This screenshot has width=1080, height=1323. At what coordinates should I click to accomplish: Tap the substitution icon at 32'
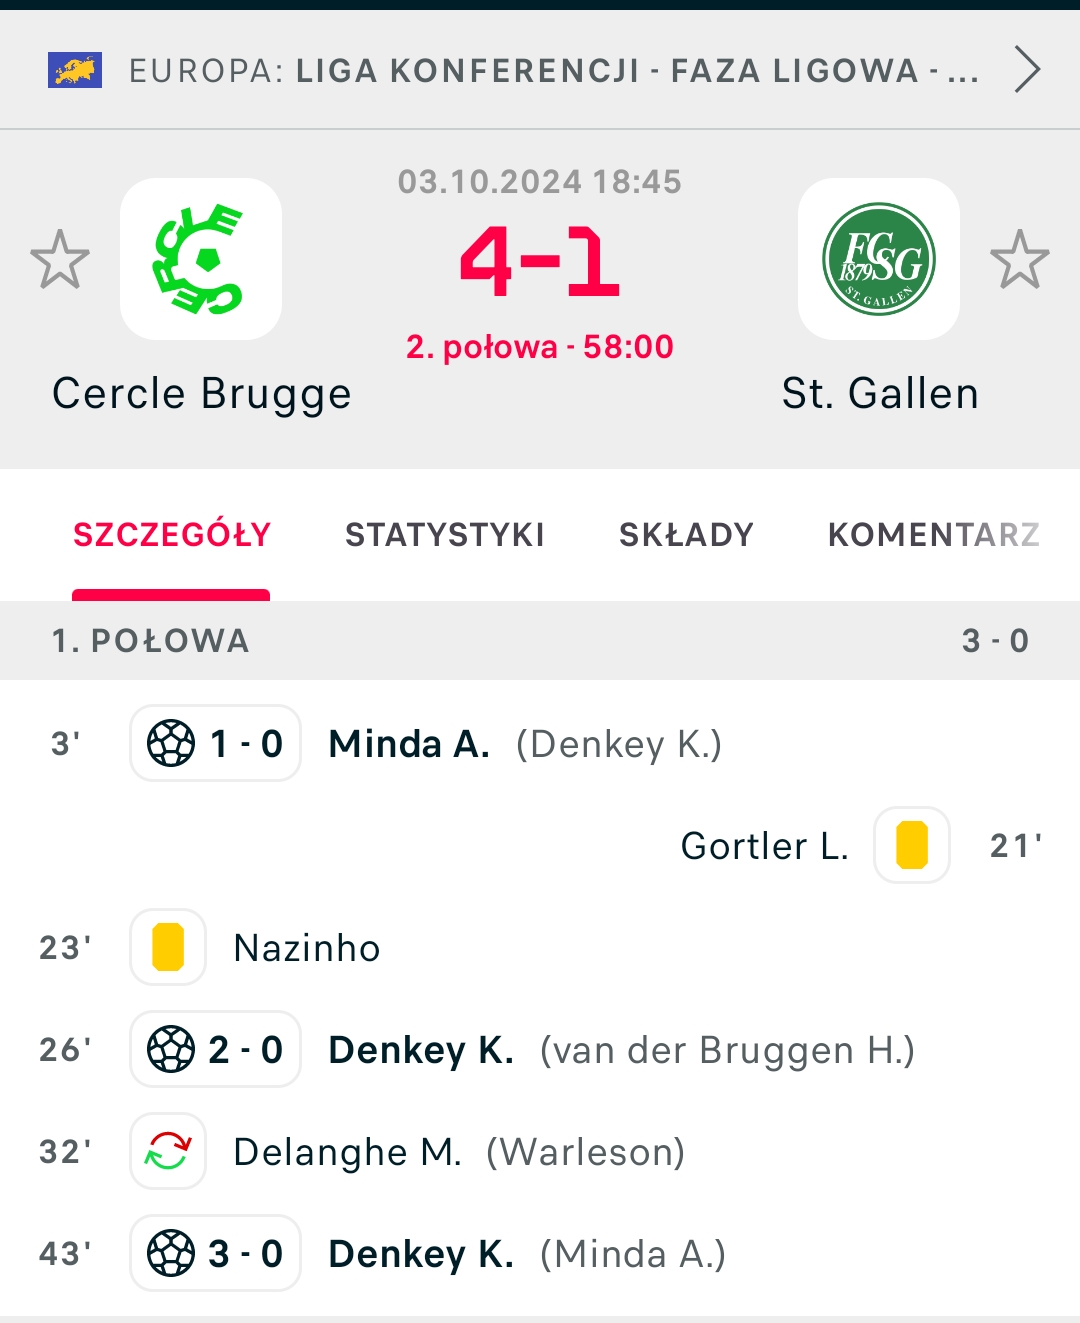point(168,1151)
